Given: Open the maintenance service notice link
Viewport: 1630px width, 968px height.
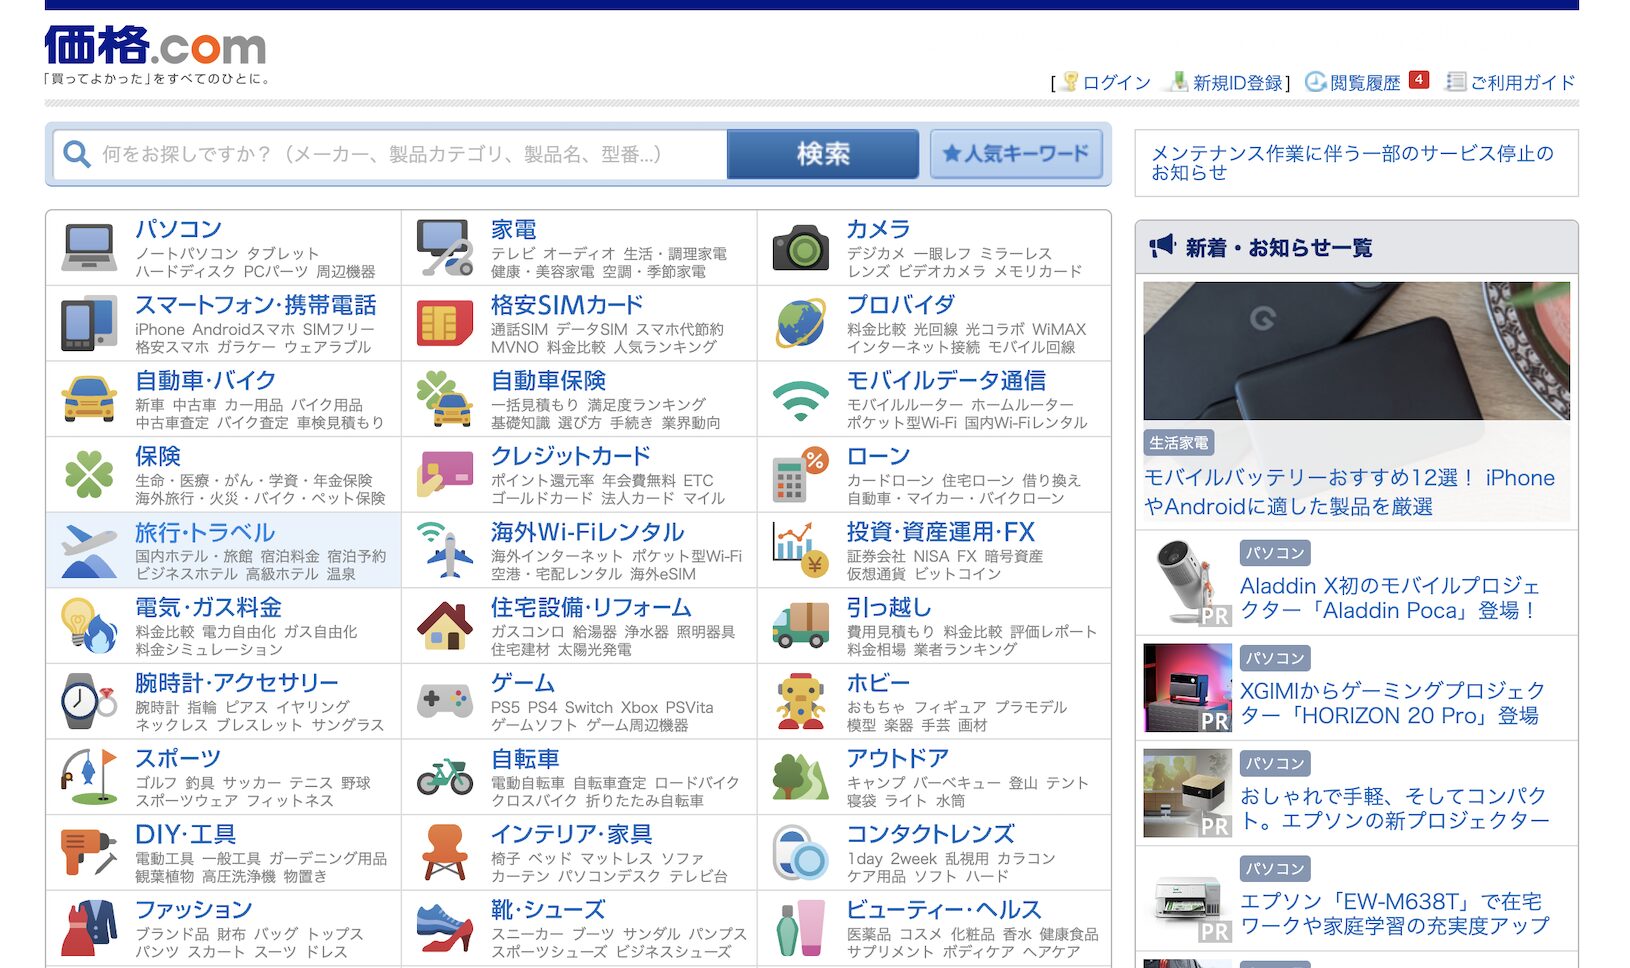Looking at the screenshot, I should coord(1352,163).
